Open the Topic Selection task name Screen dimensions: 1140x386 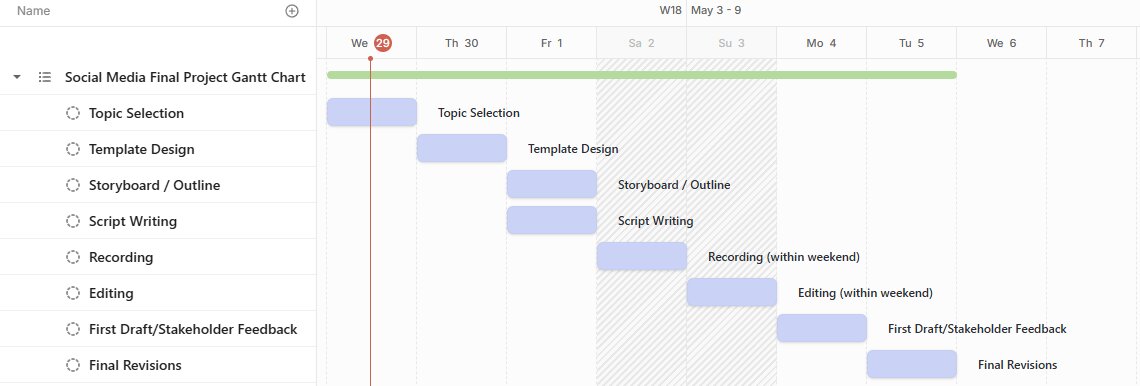(x=136, y=113)
